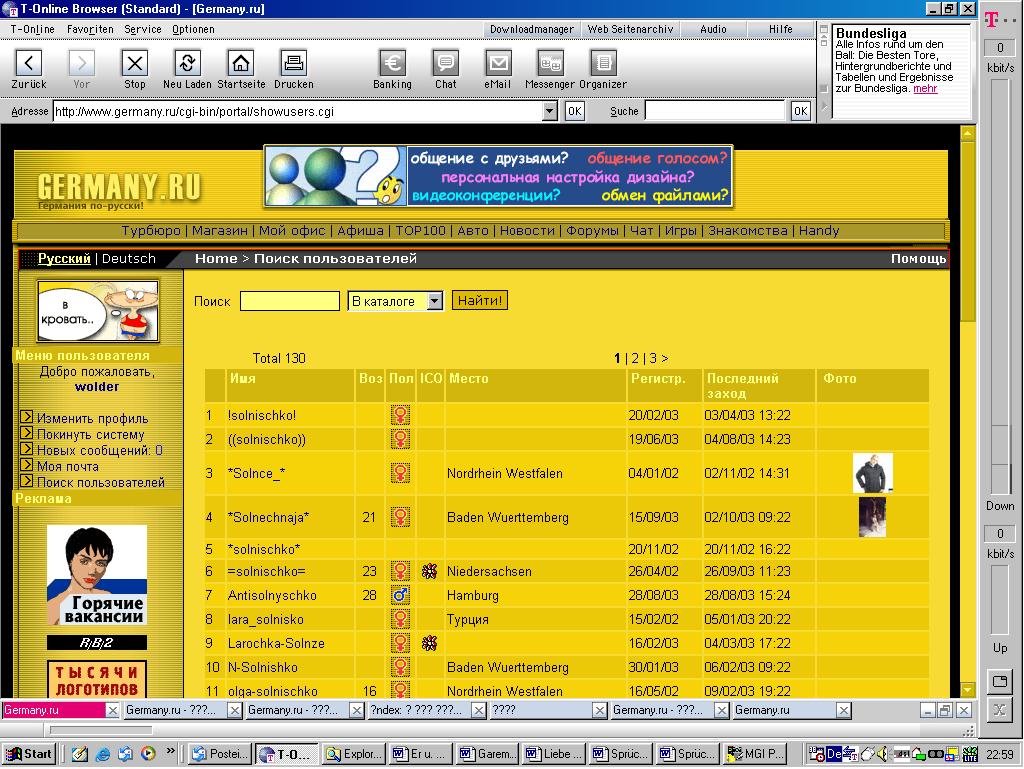1024x769 pixels.
Task: Open *Solnce_* user photo thumbnail
Action: click(x=872, y=473)
